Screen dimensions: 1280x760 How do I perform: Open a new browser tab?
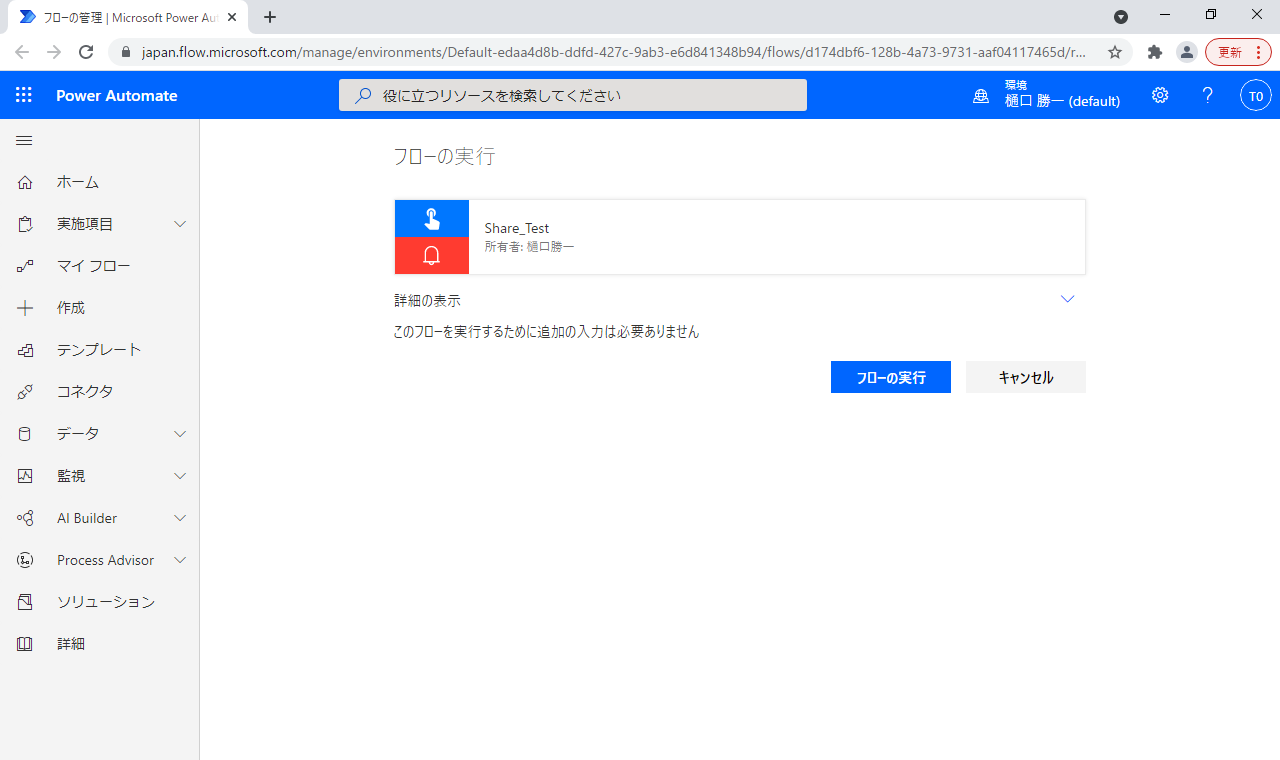(270, 16)
